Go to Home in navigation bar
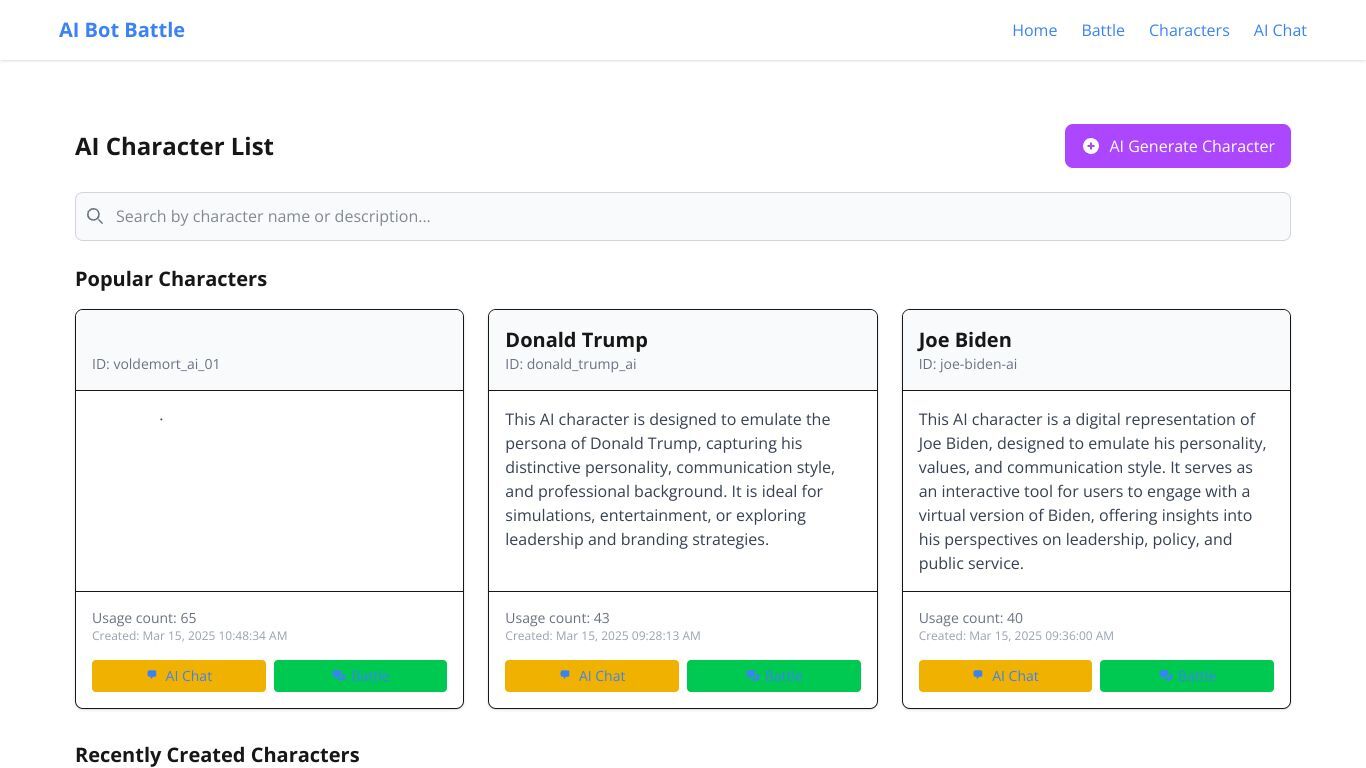This screenshot has height=768, width=1366. [1034, 30]
